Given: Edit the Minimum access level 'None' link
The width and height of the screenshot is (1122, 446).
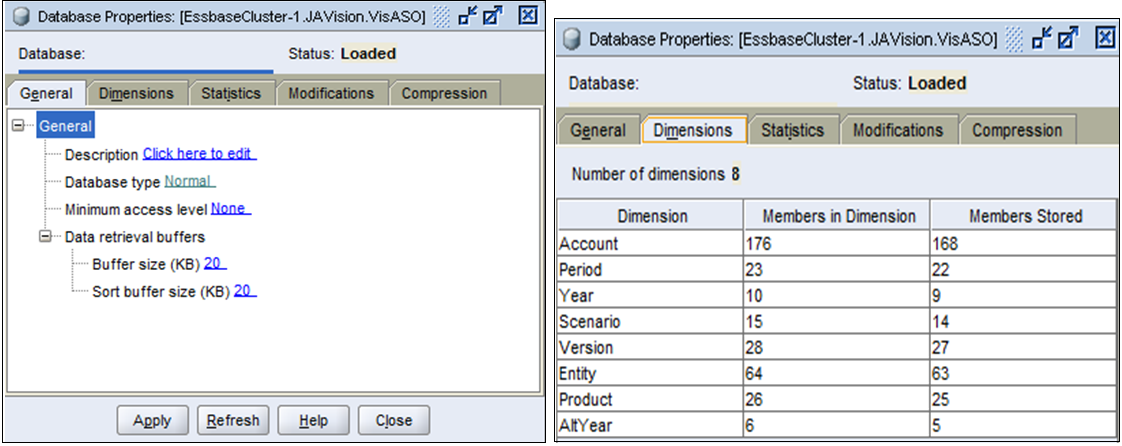Looking at the screenshot, I should point(229,209).
